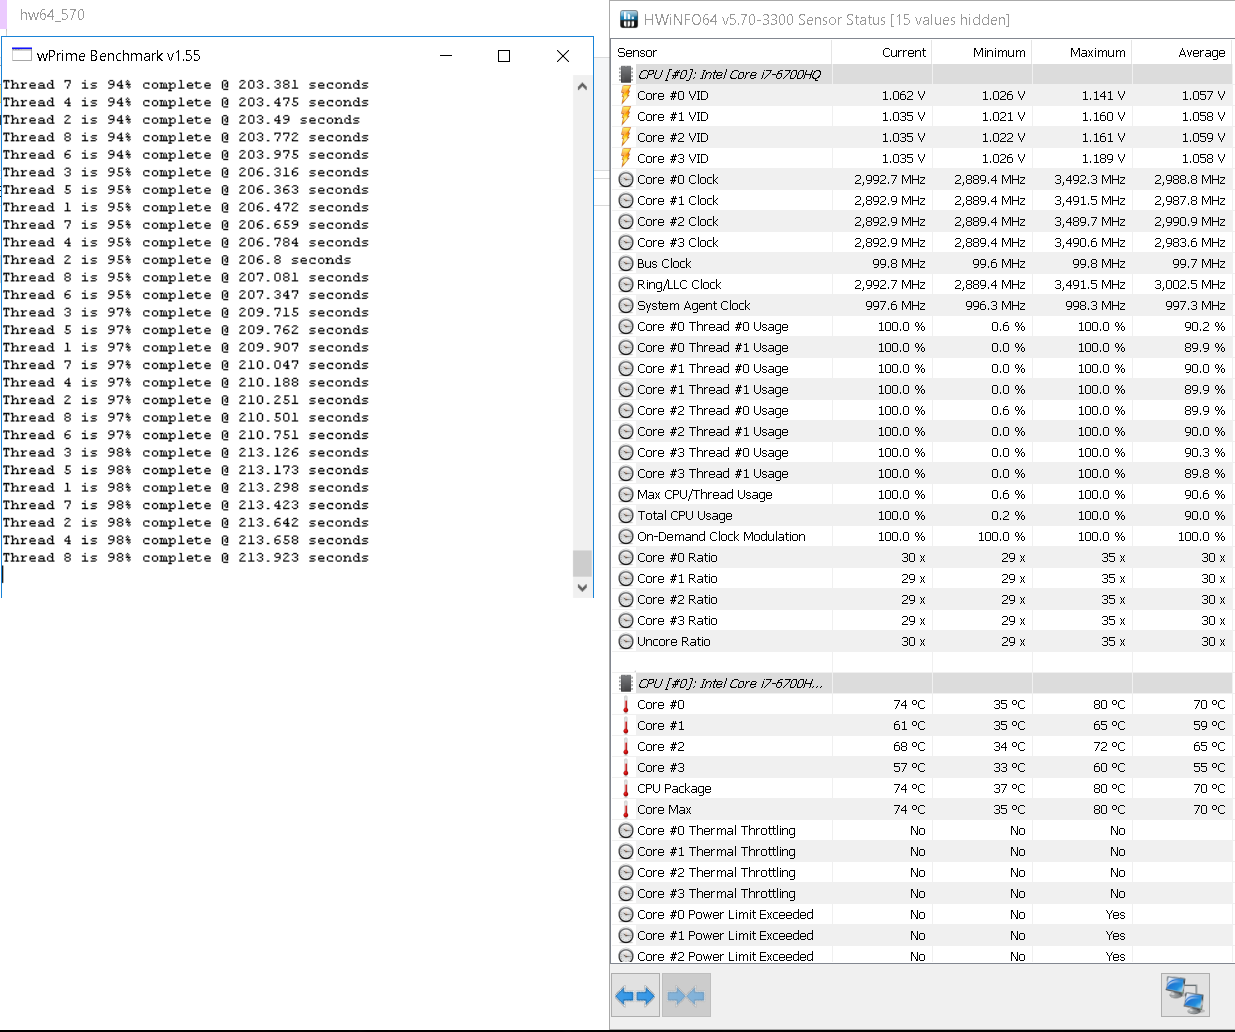Click the thermometer icon for Core #3 temperature
Image resolution: width=1235 pixels, height=1032 pixels.
pyautogui.click(x=626, y=767)
